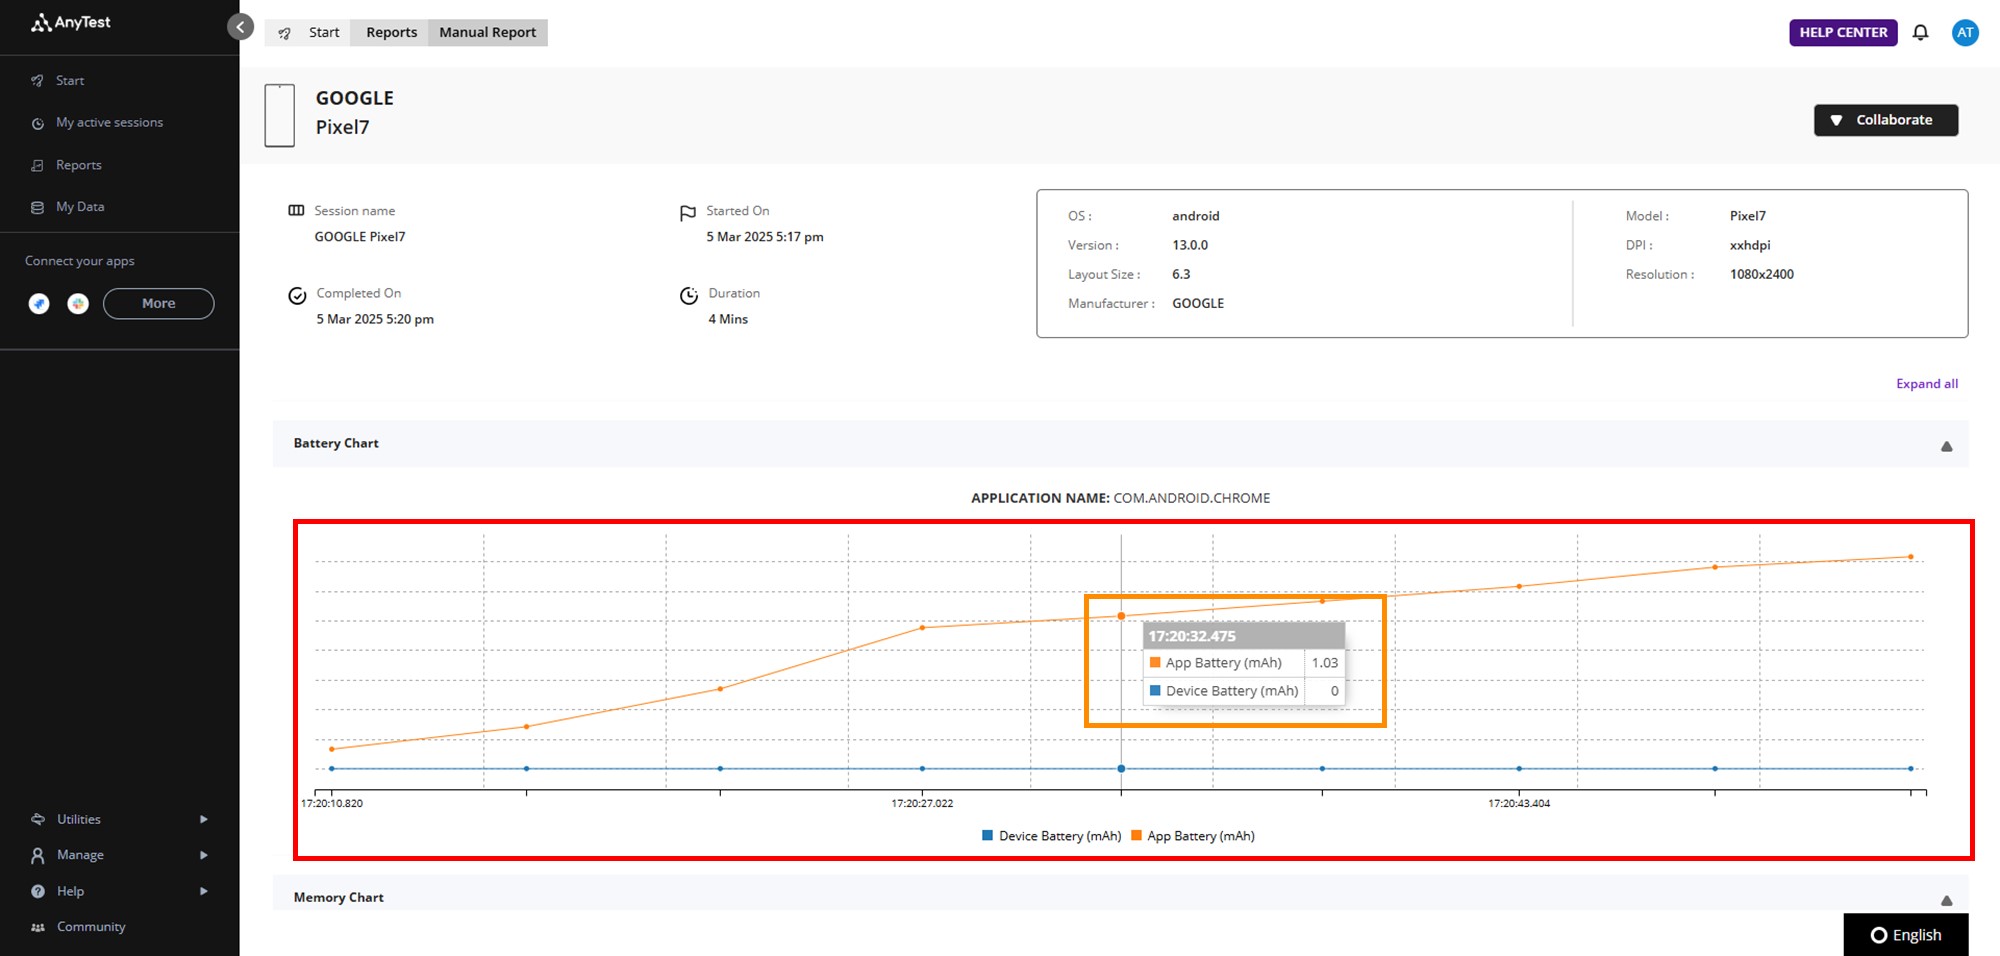
Task: Open My Data section
Action: (80, 206)
